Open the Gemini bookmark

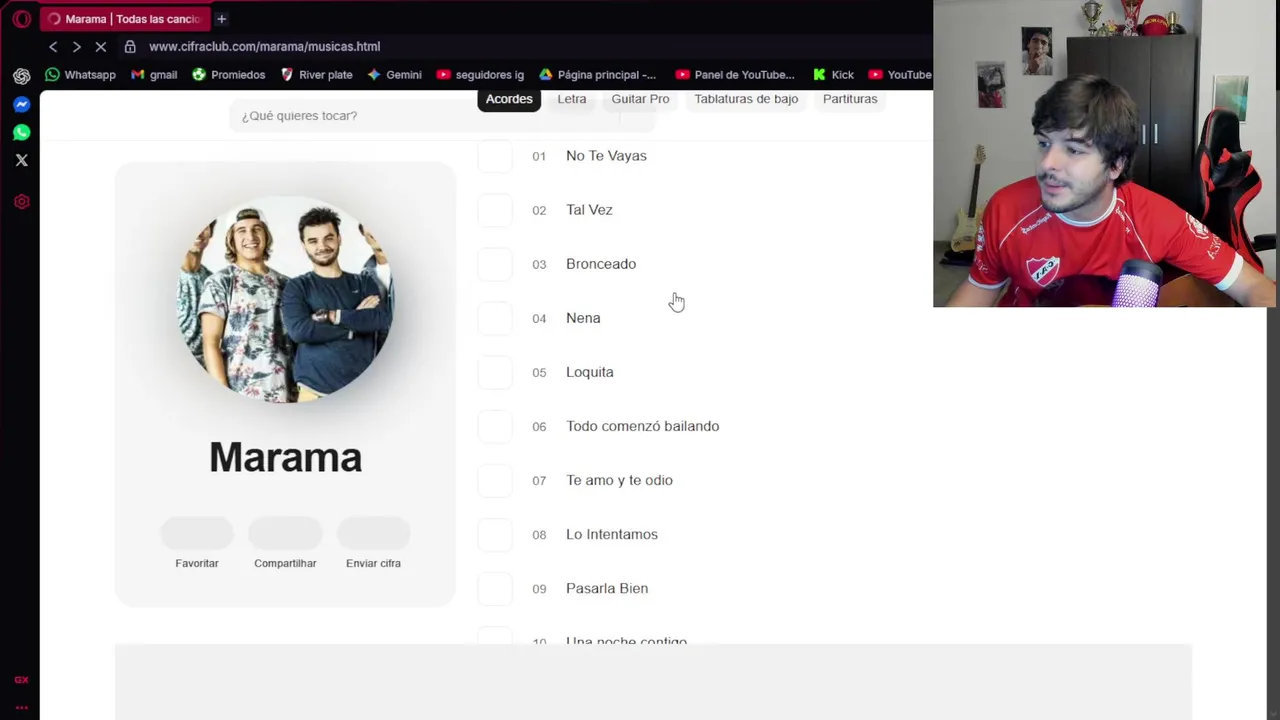pos(394,74)
